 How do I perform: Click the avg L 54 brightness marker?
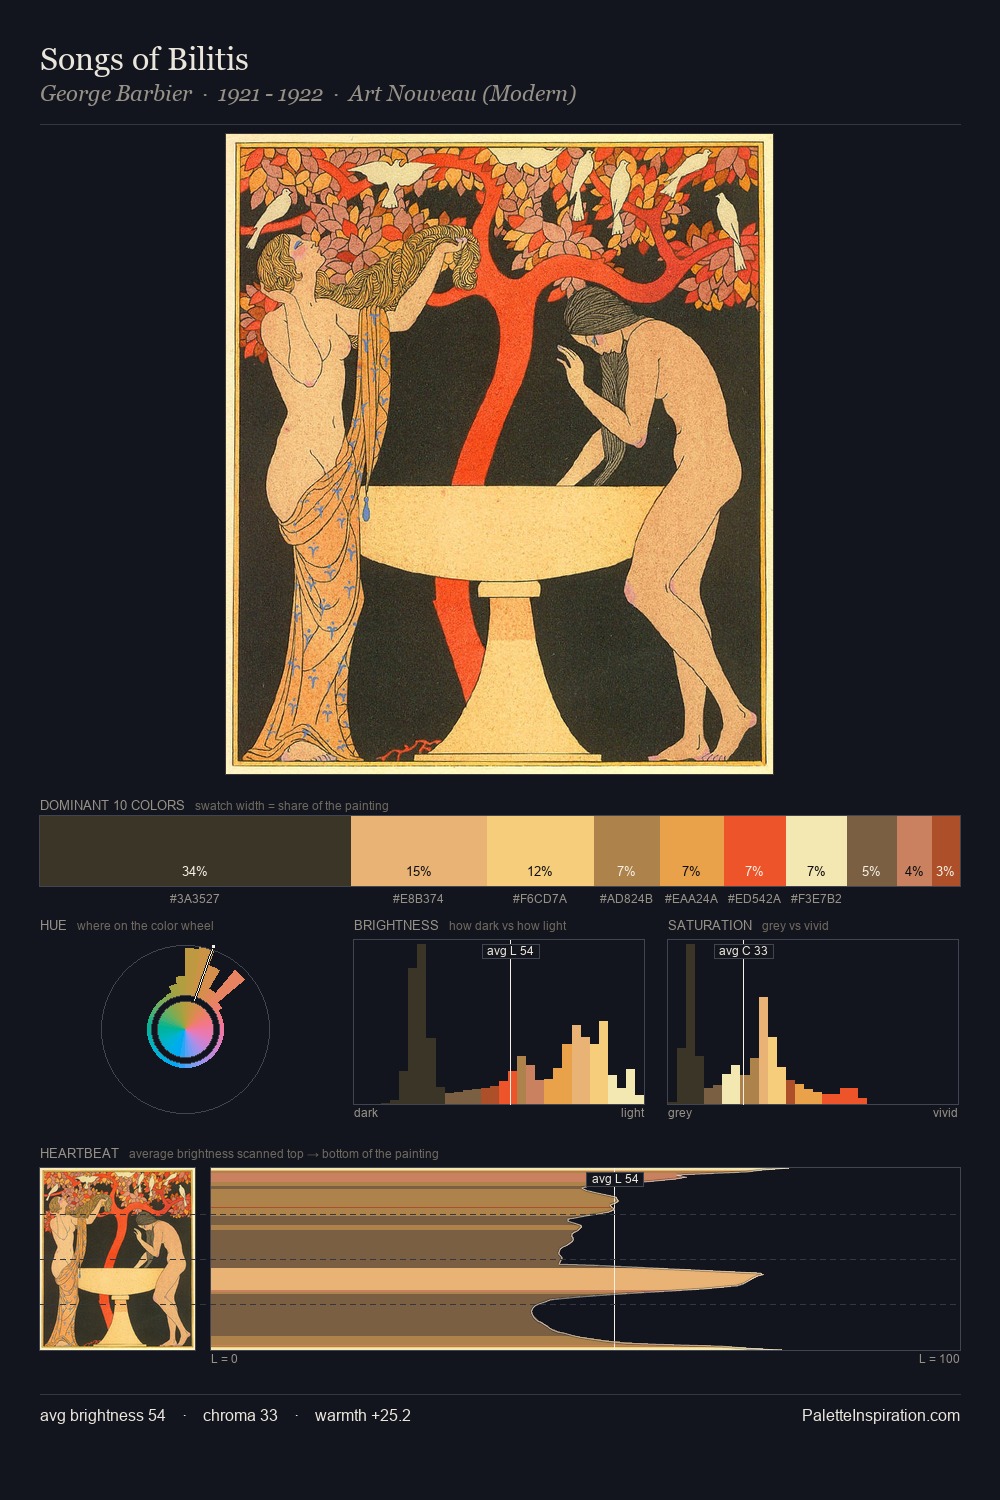pyautogui.click(x=510, y=951)
